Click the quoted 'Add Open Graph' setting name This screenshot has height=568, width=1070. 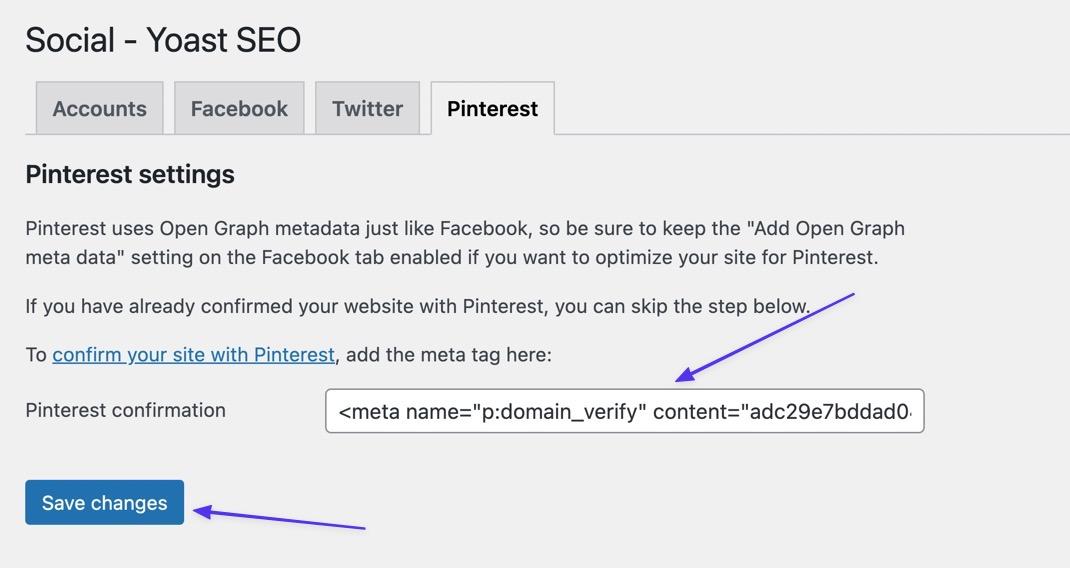778,228
